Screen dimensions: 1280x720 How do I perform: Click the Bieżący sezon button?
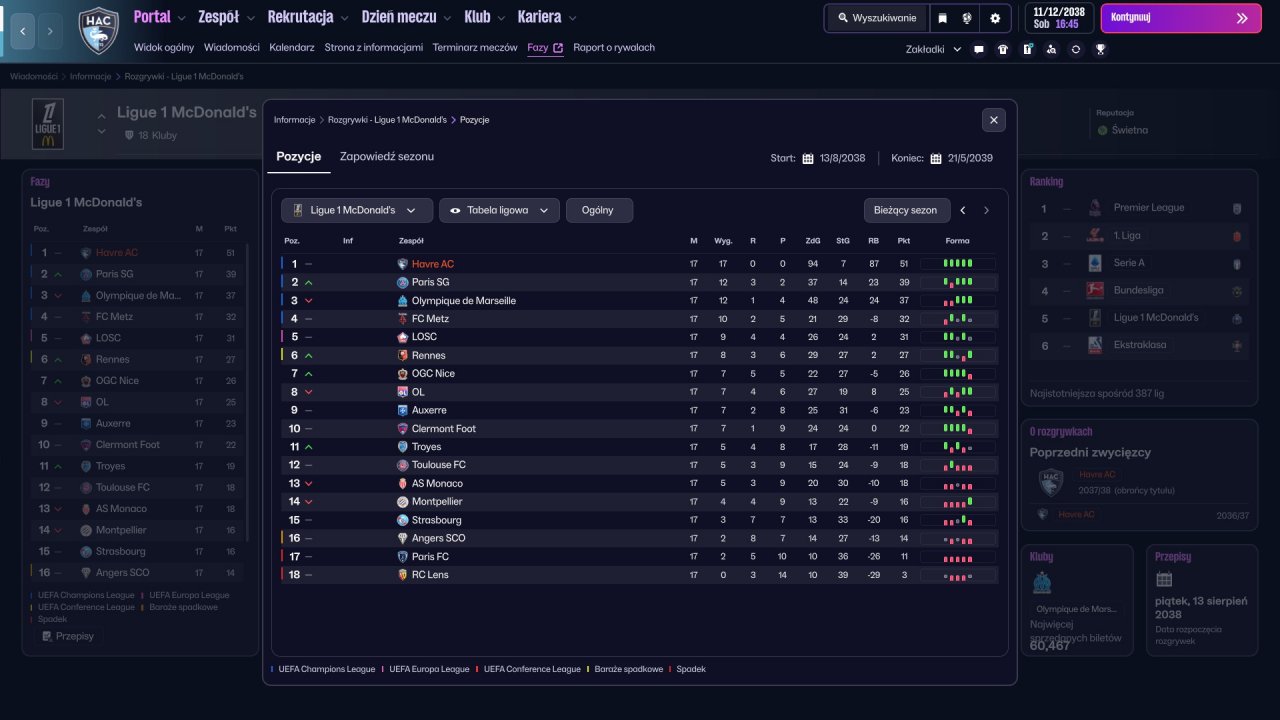pyautogui.click(x=905, y=210)
